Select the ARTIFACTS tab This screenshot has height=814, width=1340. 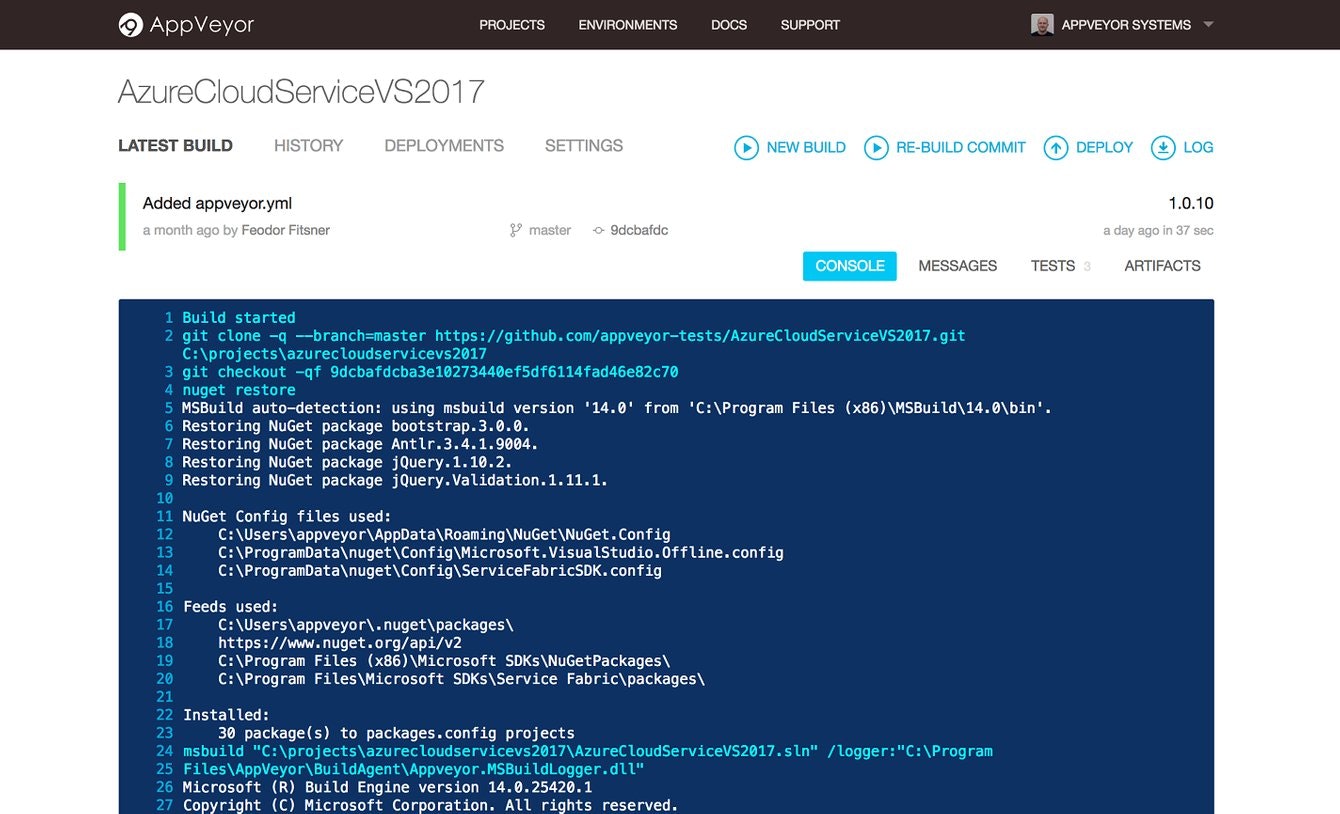[1162, 266]
